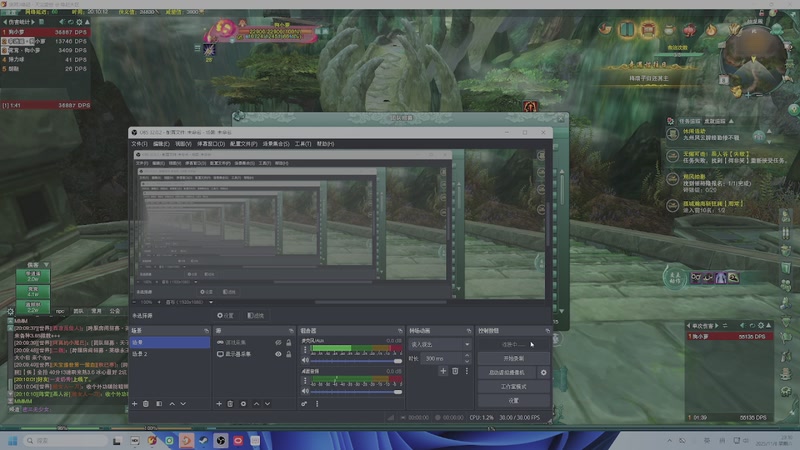The height and width of the screenshot is (450, 800).
Task: Add a scene transition with the plus icon
Action: click(x=443, y=371)
